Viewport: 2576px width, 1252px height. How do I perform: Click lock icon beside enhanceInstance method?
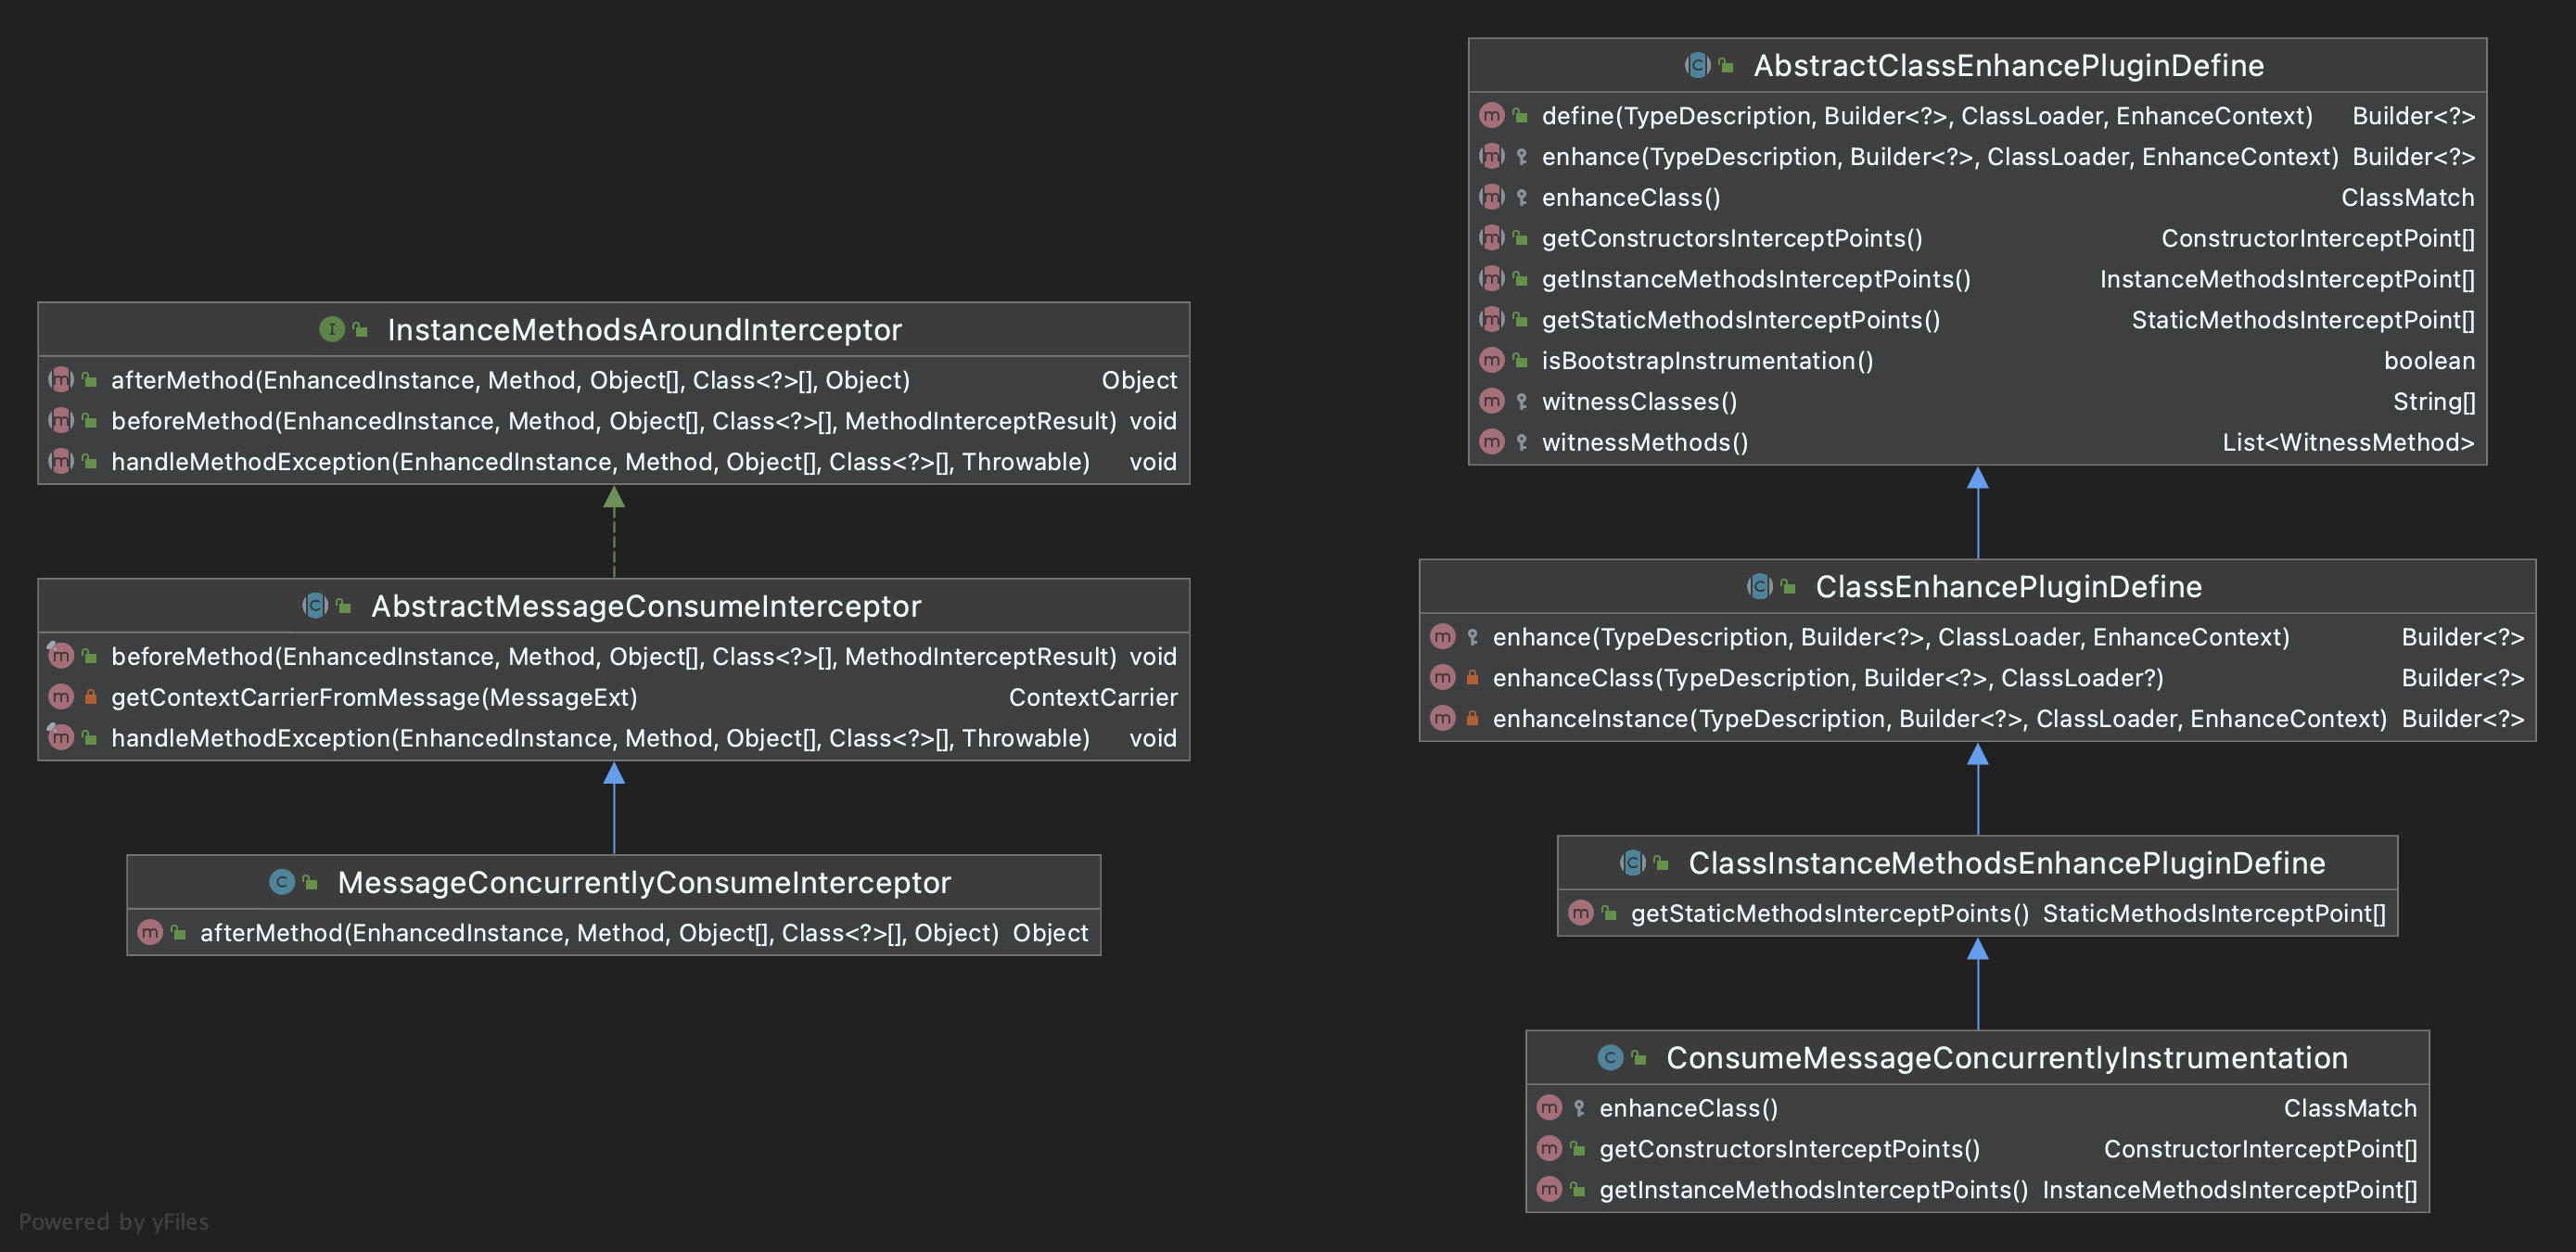point(1472,718)
